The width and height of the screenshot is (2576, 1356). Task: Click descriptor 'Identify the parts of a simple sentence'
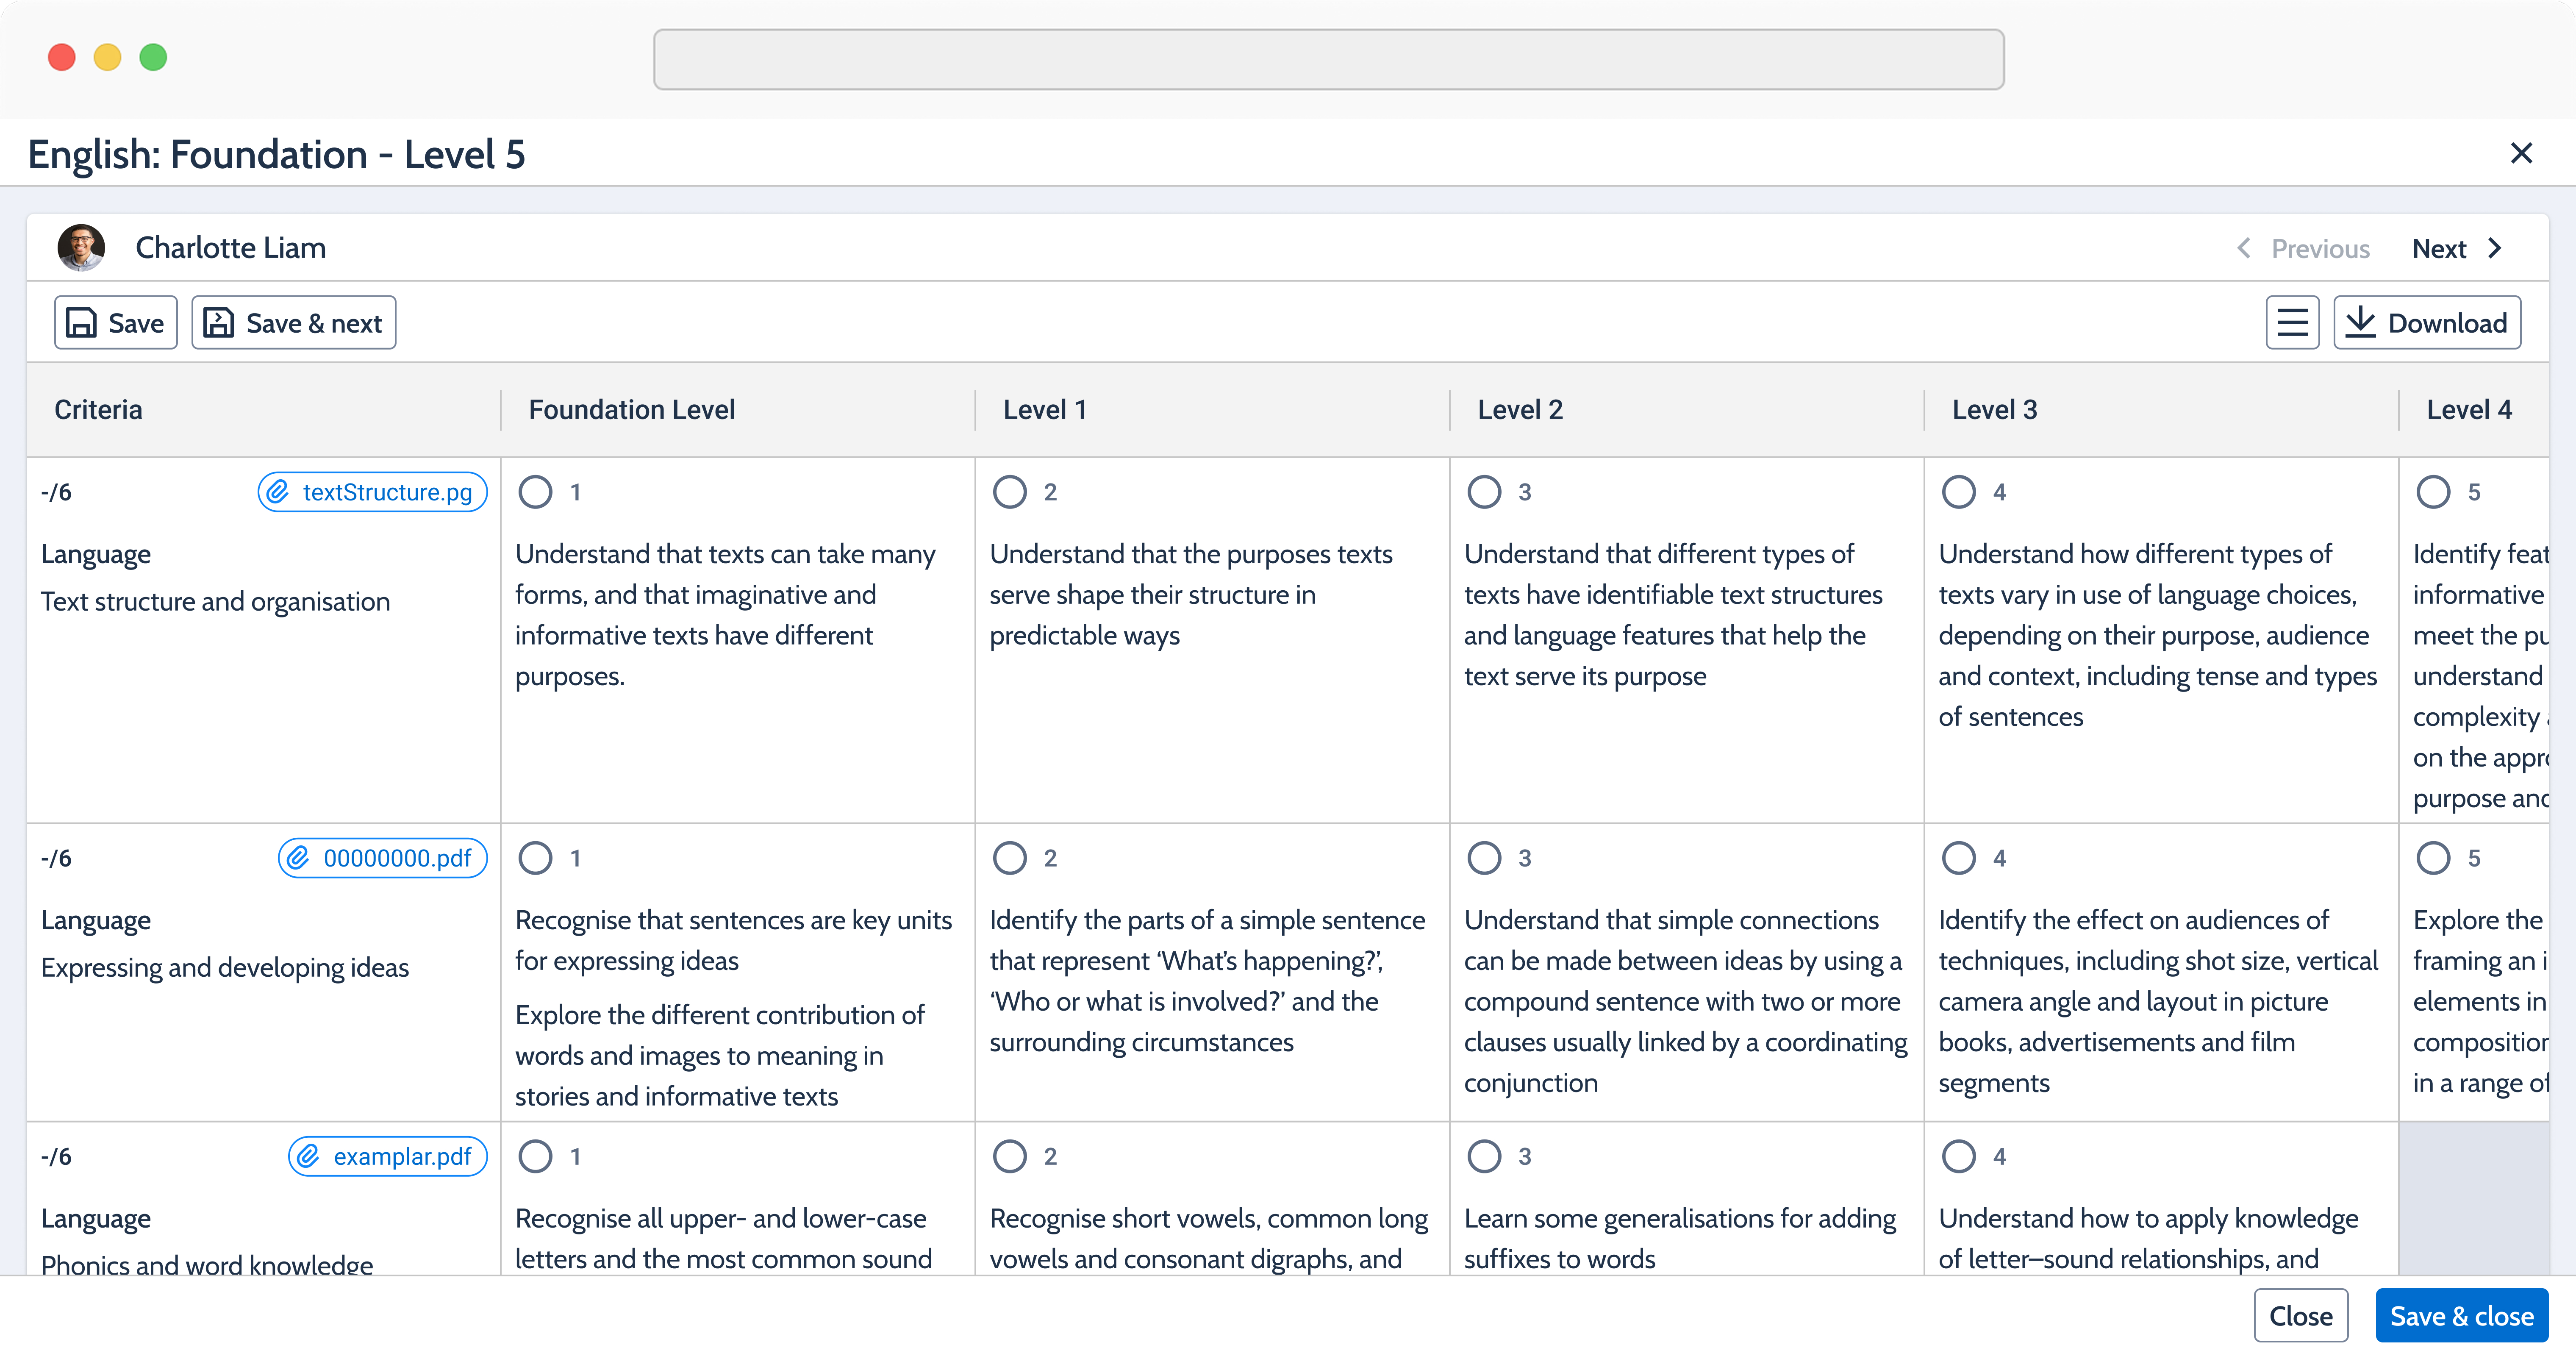point(1207,981)
